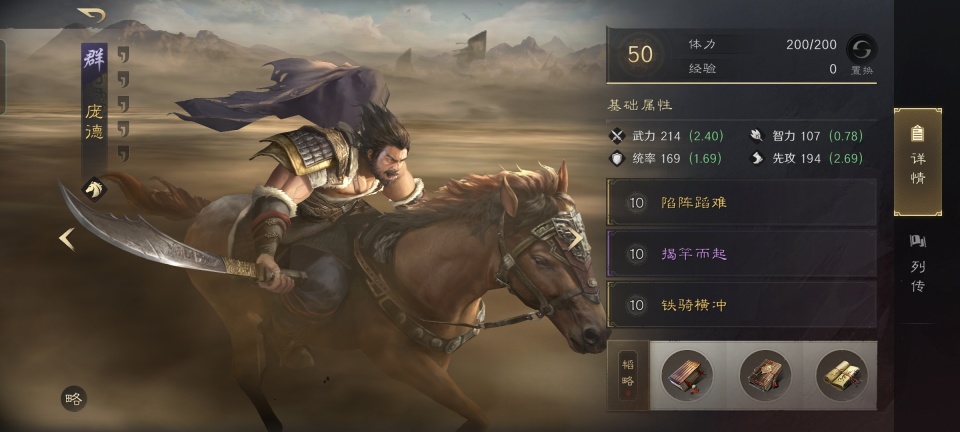Open the cavalry horse troop-type icon
Screen dimensions: 960x432
point(94,189)
